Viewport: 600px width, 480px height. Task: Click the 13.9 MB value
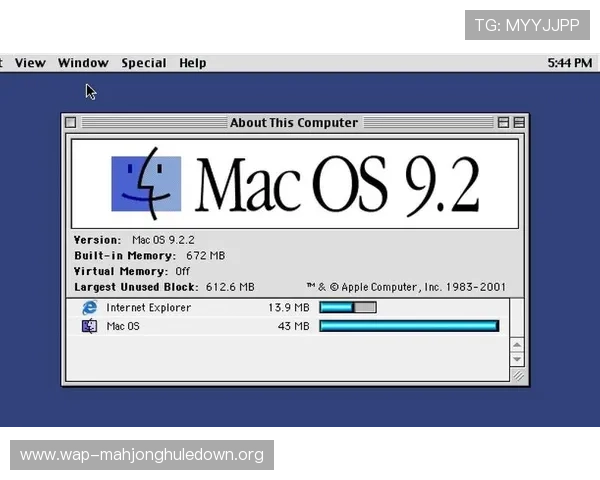(289, 308)
